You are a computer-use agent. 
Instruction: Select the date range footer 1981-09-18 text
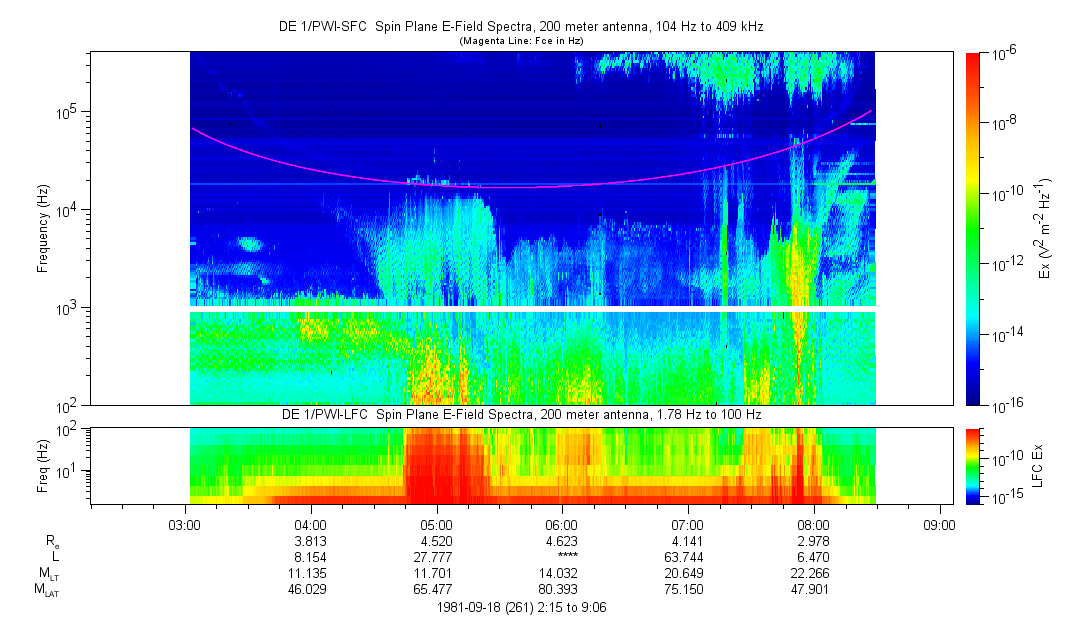(x=521, y=607)
